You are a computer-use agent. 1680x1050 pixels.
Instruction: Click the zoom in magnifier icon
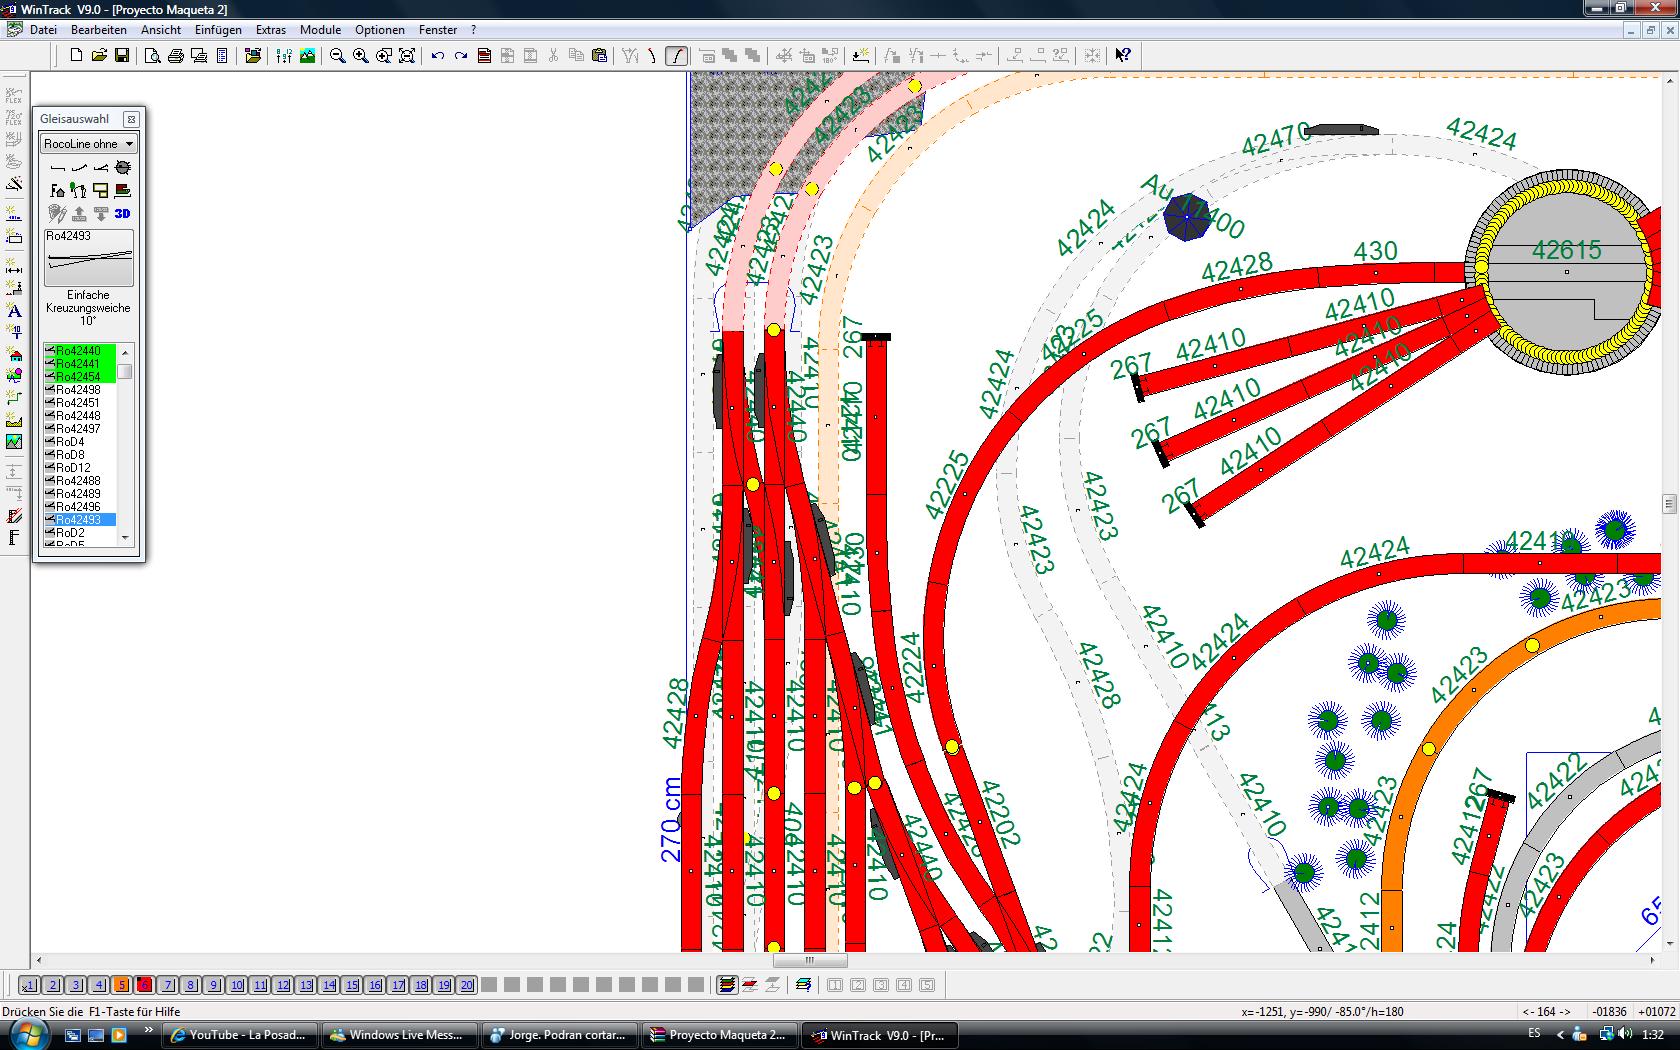[361, 56]
